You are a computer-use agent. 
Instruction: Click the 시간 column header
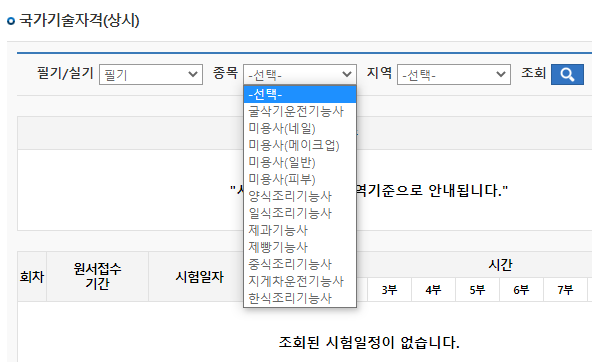pos(500,265)
